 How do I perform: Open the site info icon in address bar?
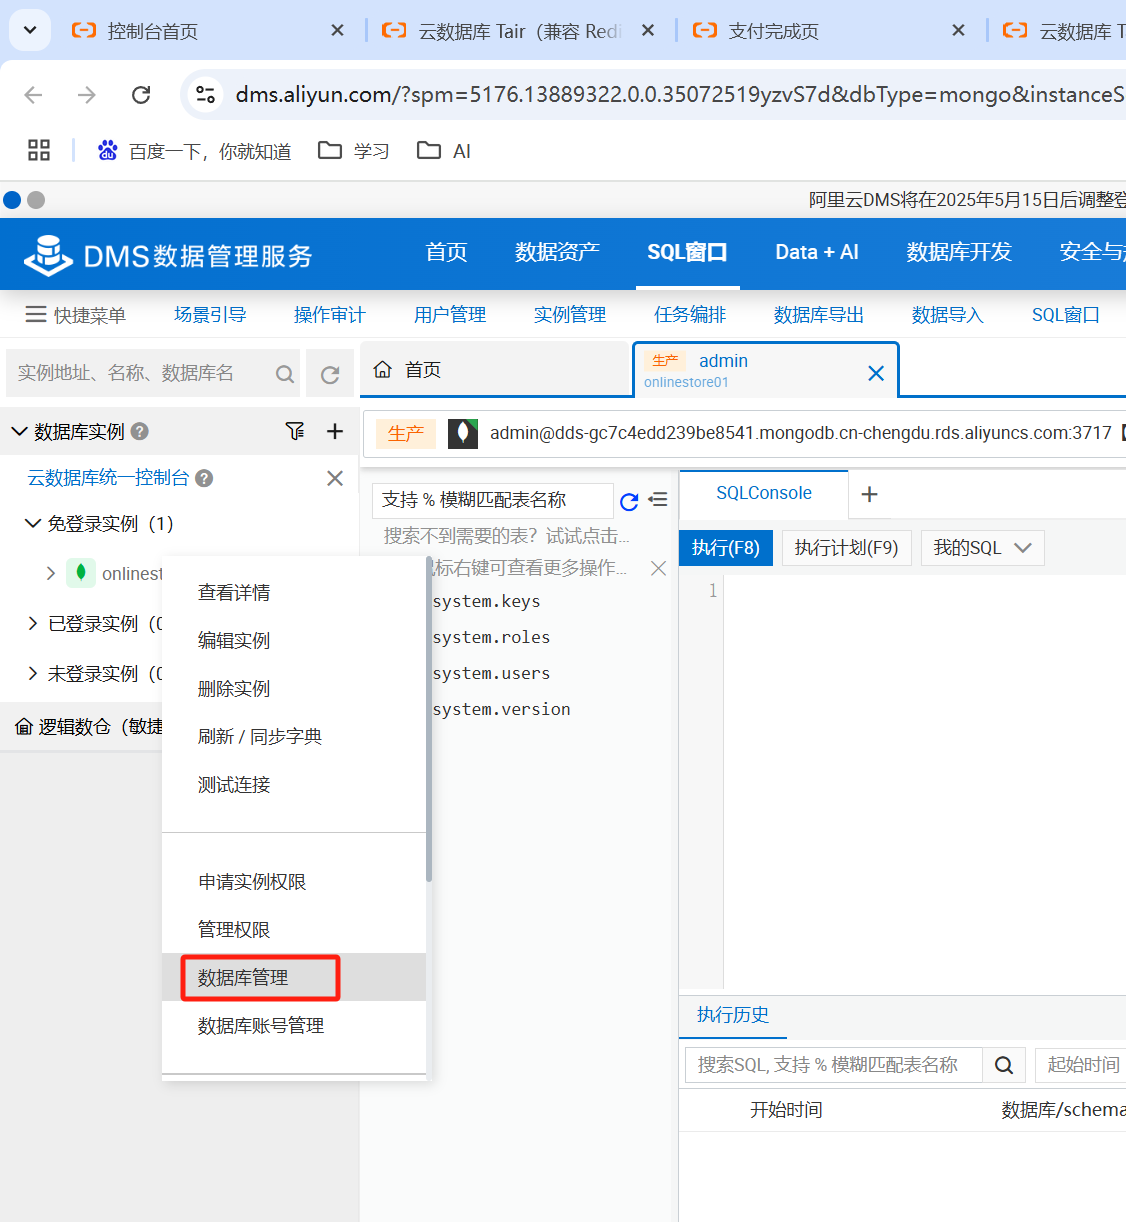click(x=205, y=94)
